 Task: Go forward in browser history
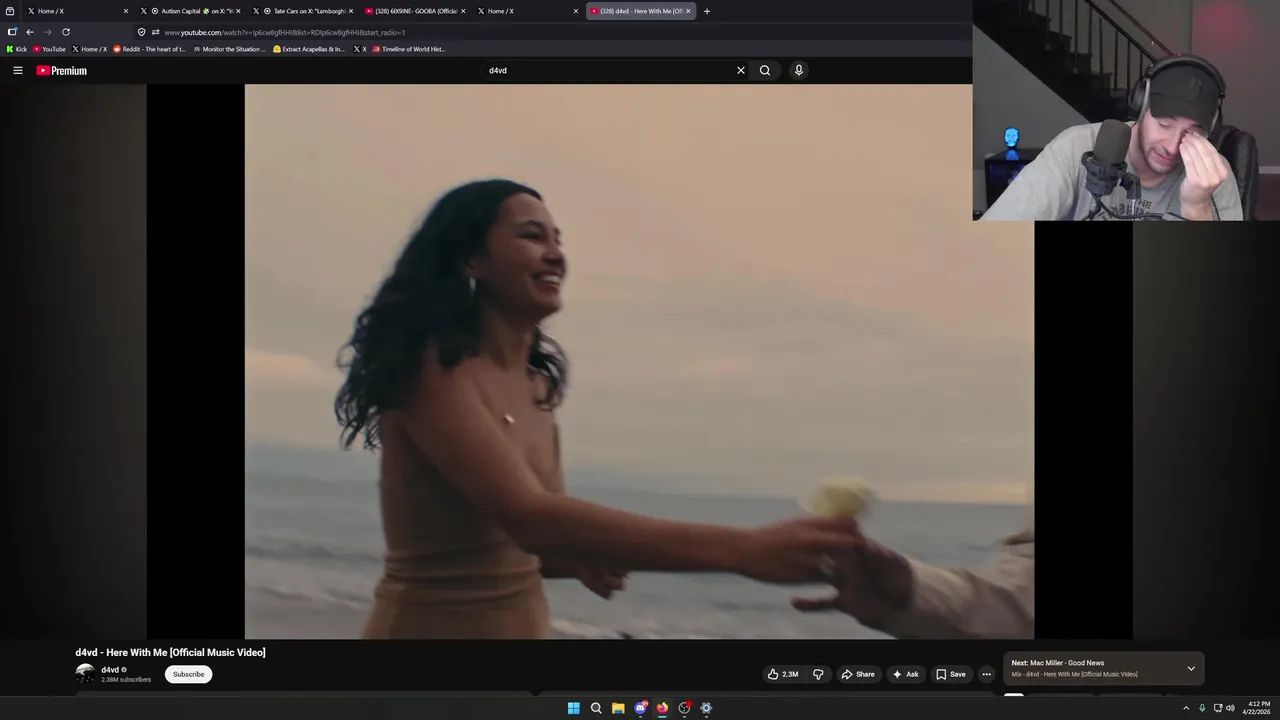tap(47, 32)
